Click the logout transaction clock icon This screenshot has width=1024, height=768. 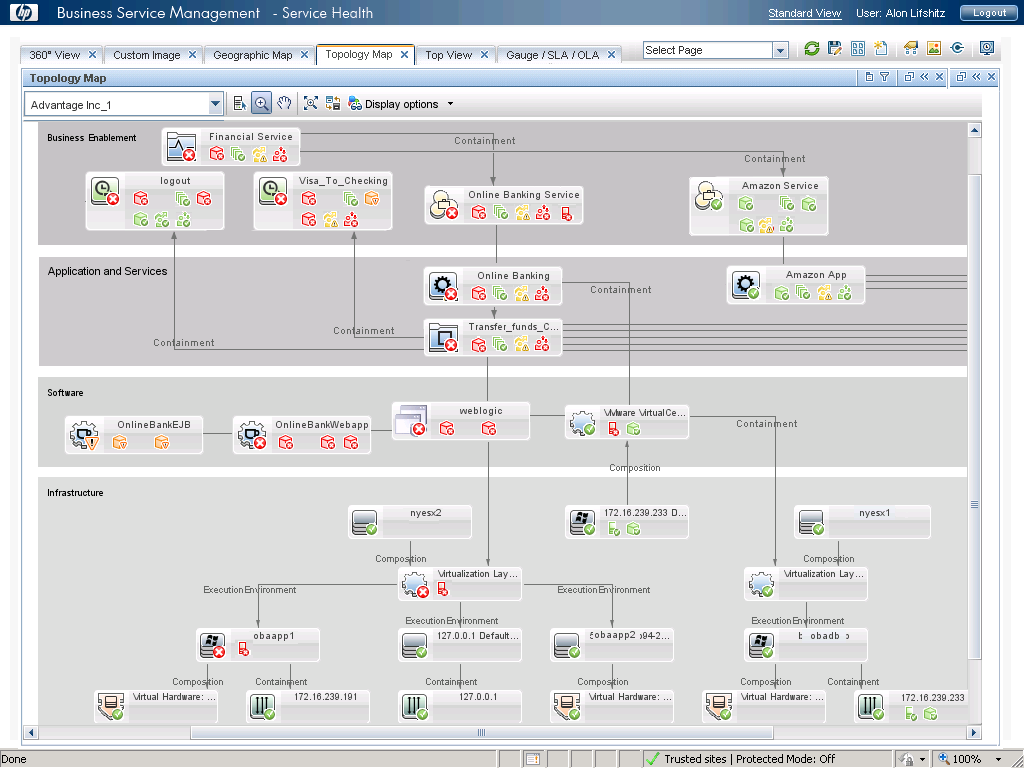point(104,191)
